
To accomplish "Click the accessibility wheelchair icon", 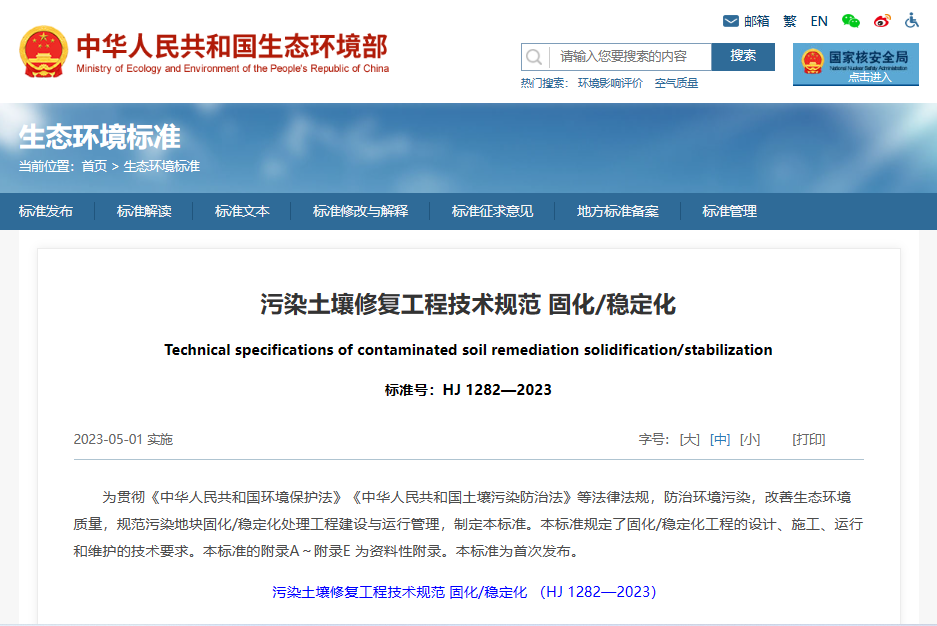I will pyautogui.click(x=912, y=21).
